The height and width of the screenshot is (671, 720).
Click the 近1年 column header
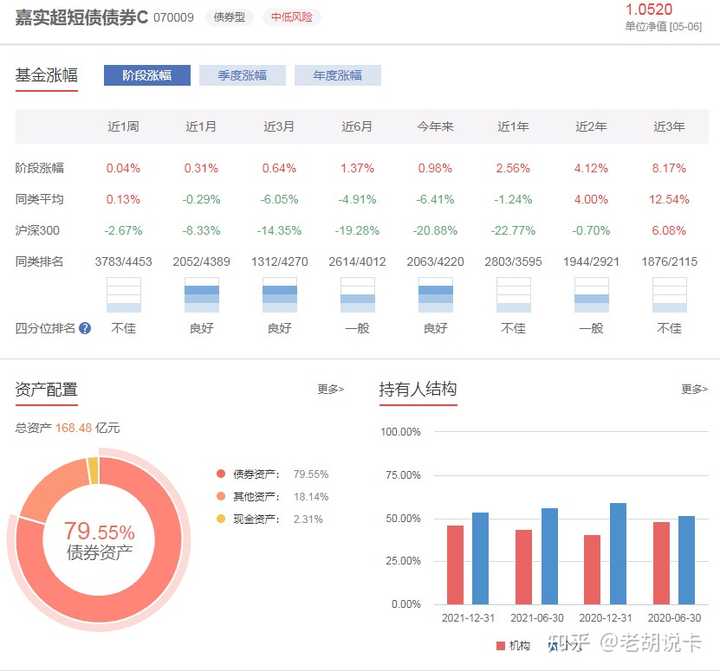tap(513, 126)
